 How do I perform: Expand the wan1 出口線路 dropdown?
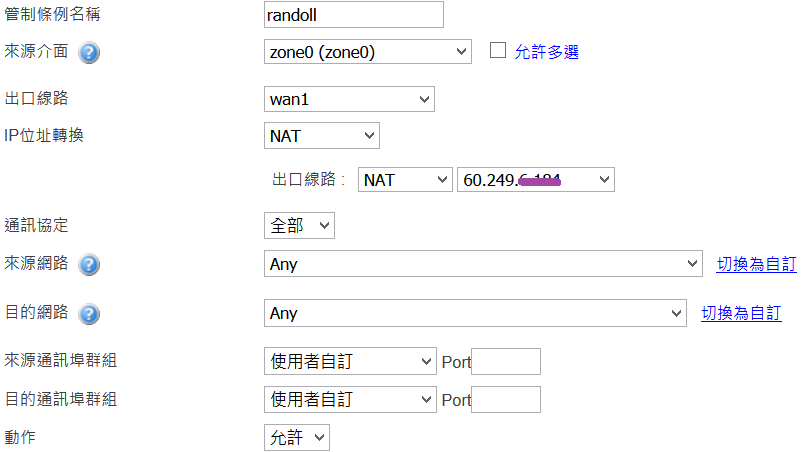coord(347,99)
